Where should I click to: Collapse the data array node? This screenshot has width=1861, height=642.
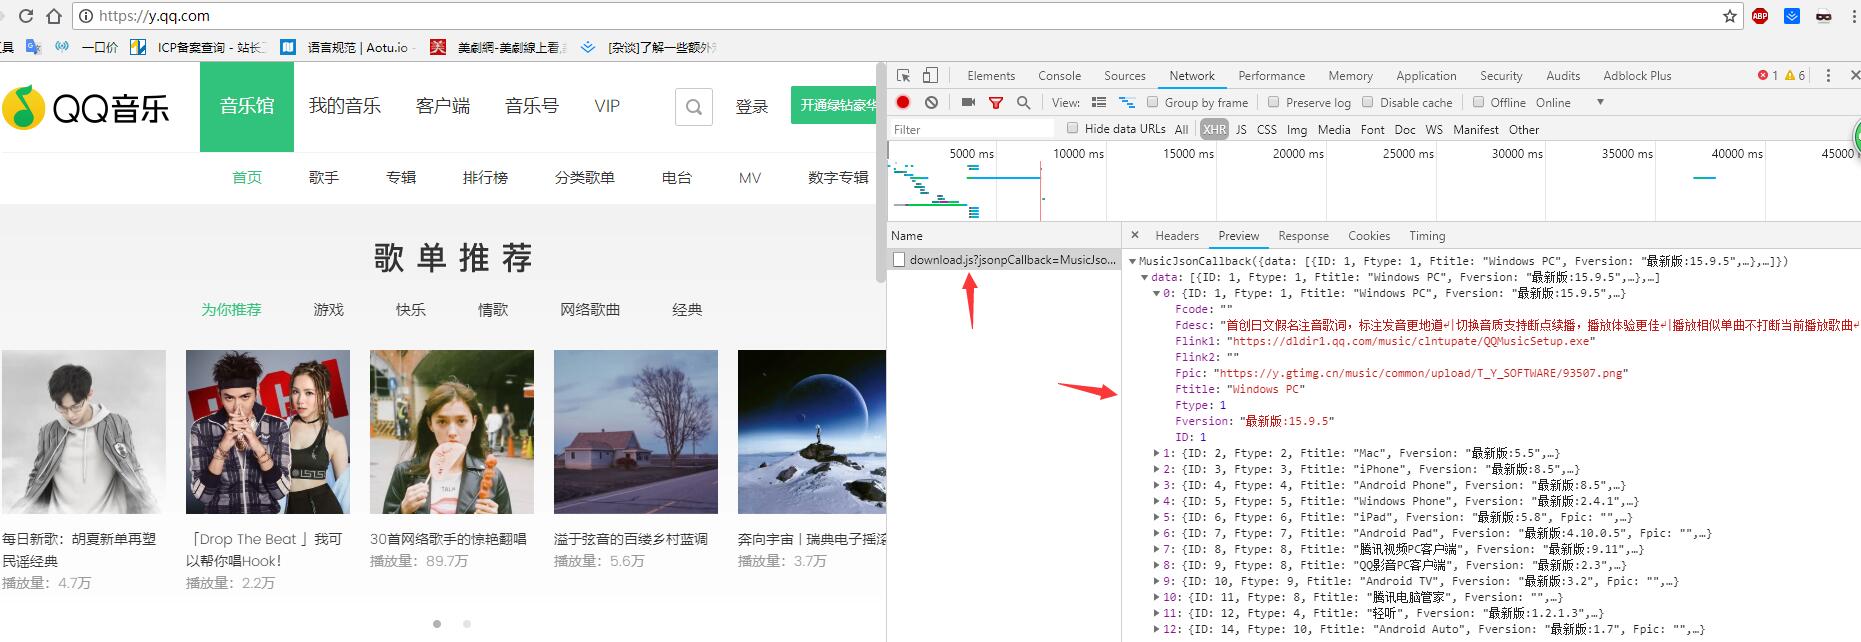point(1145,277)
